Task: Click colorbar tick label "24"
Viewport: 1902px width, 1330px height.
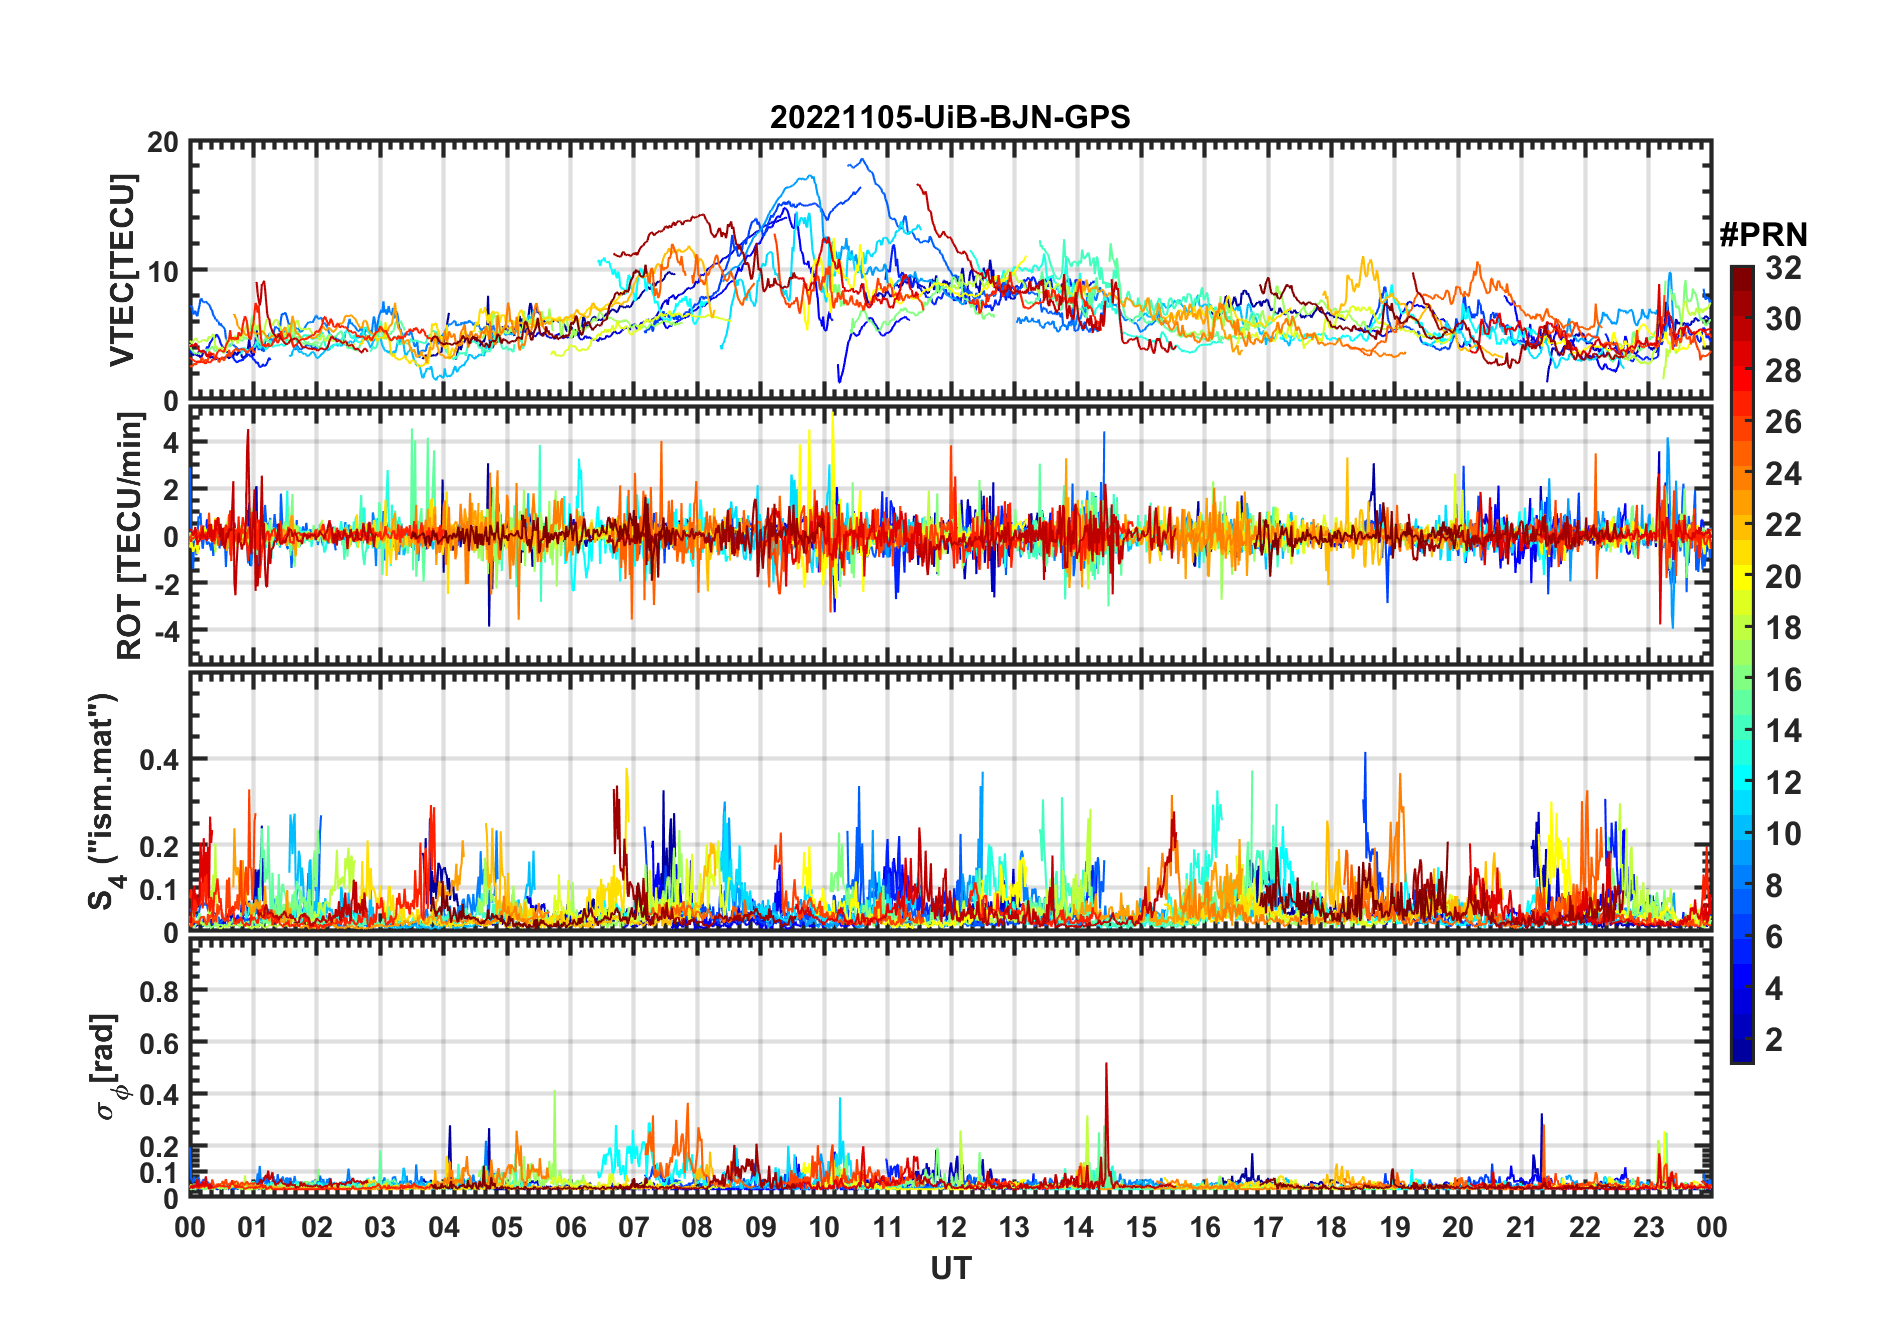Action: (x=1783, y=474)
